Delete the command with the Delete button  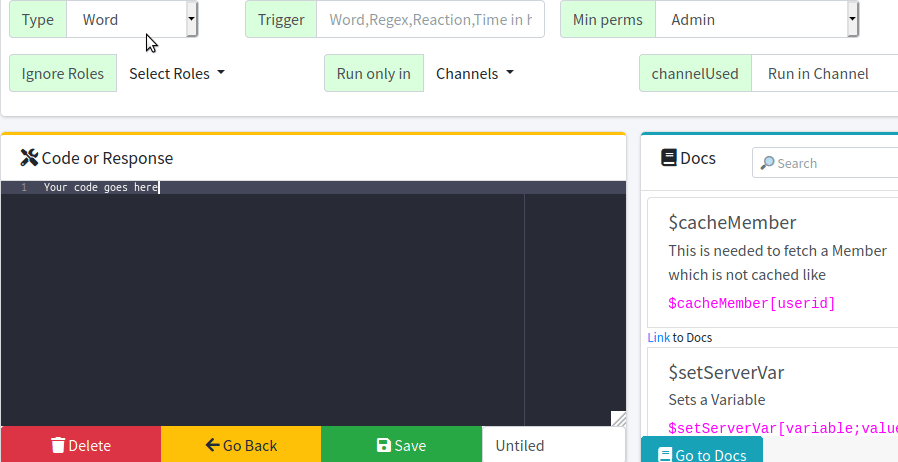coord(81,445)
